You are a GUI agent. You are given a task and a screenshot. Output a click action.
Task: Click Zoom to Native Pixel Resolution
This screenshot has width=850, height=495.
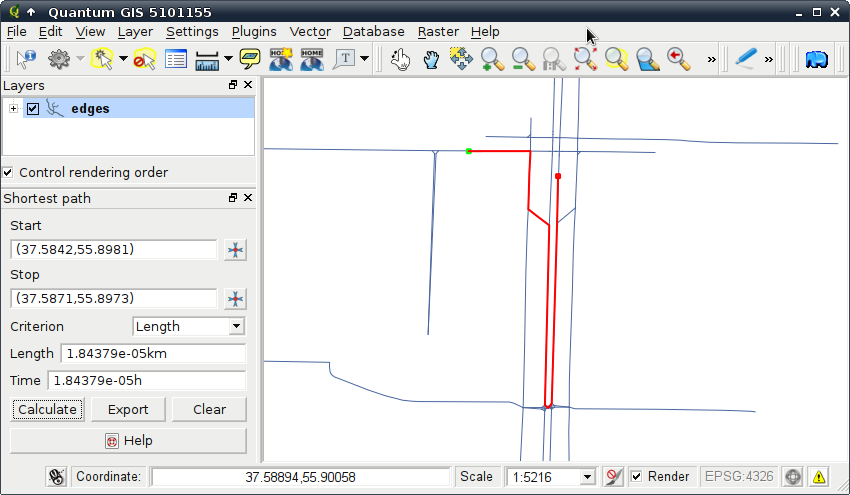tap(554, 59)
